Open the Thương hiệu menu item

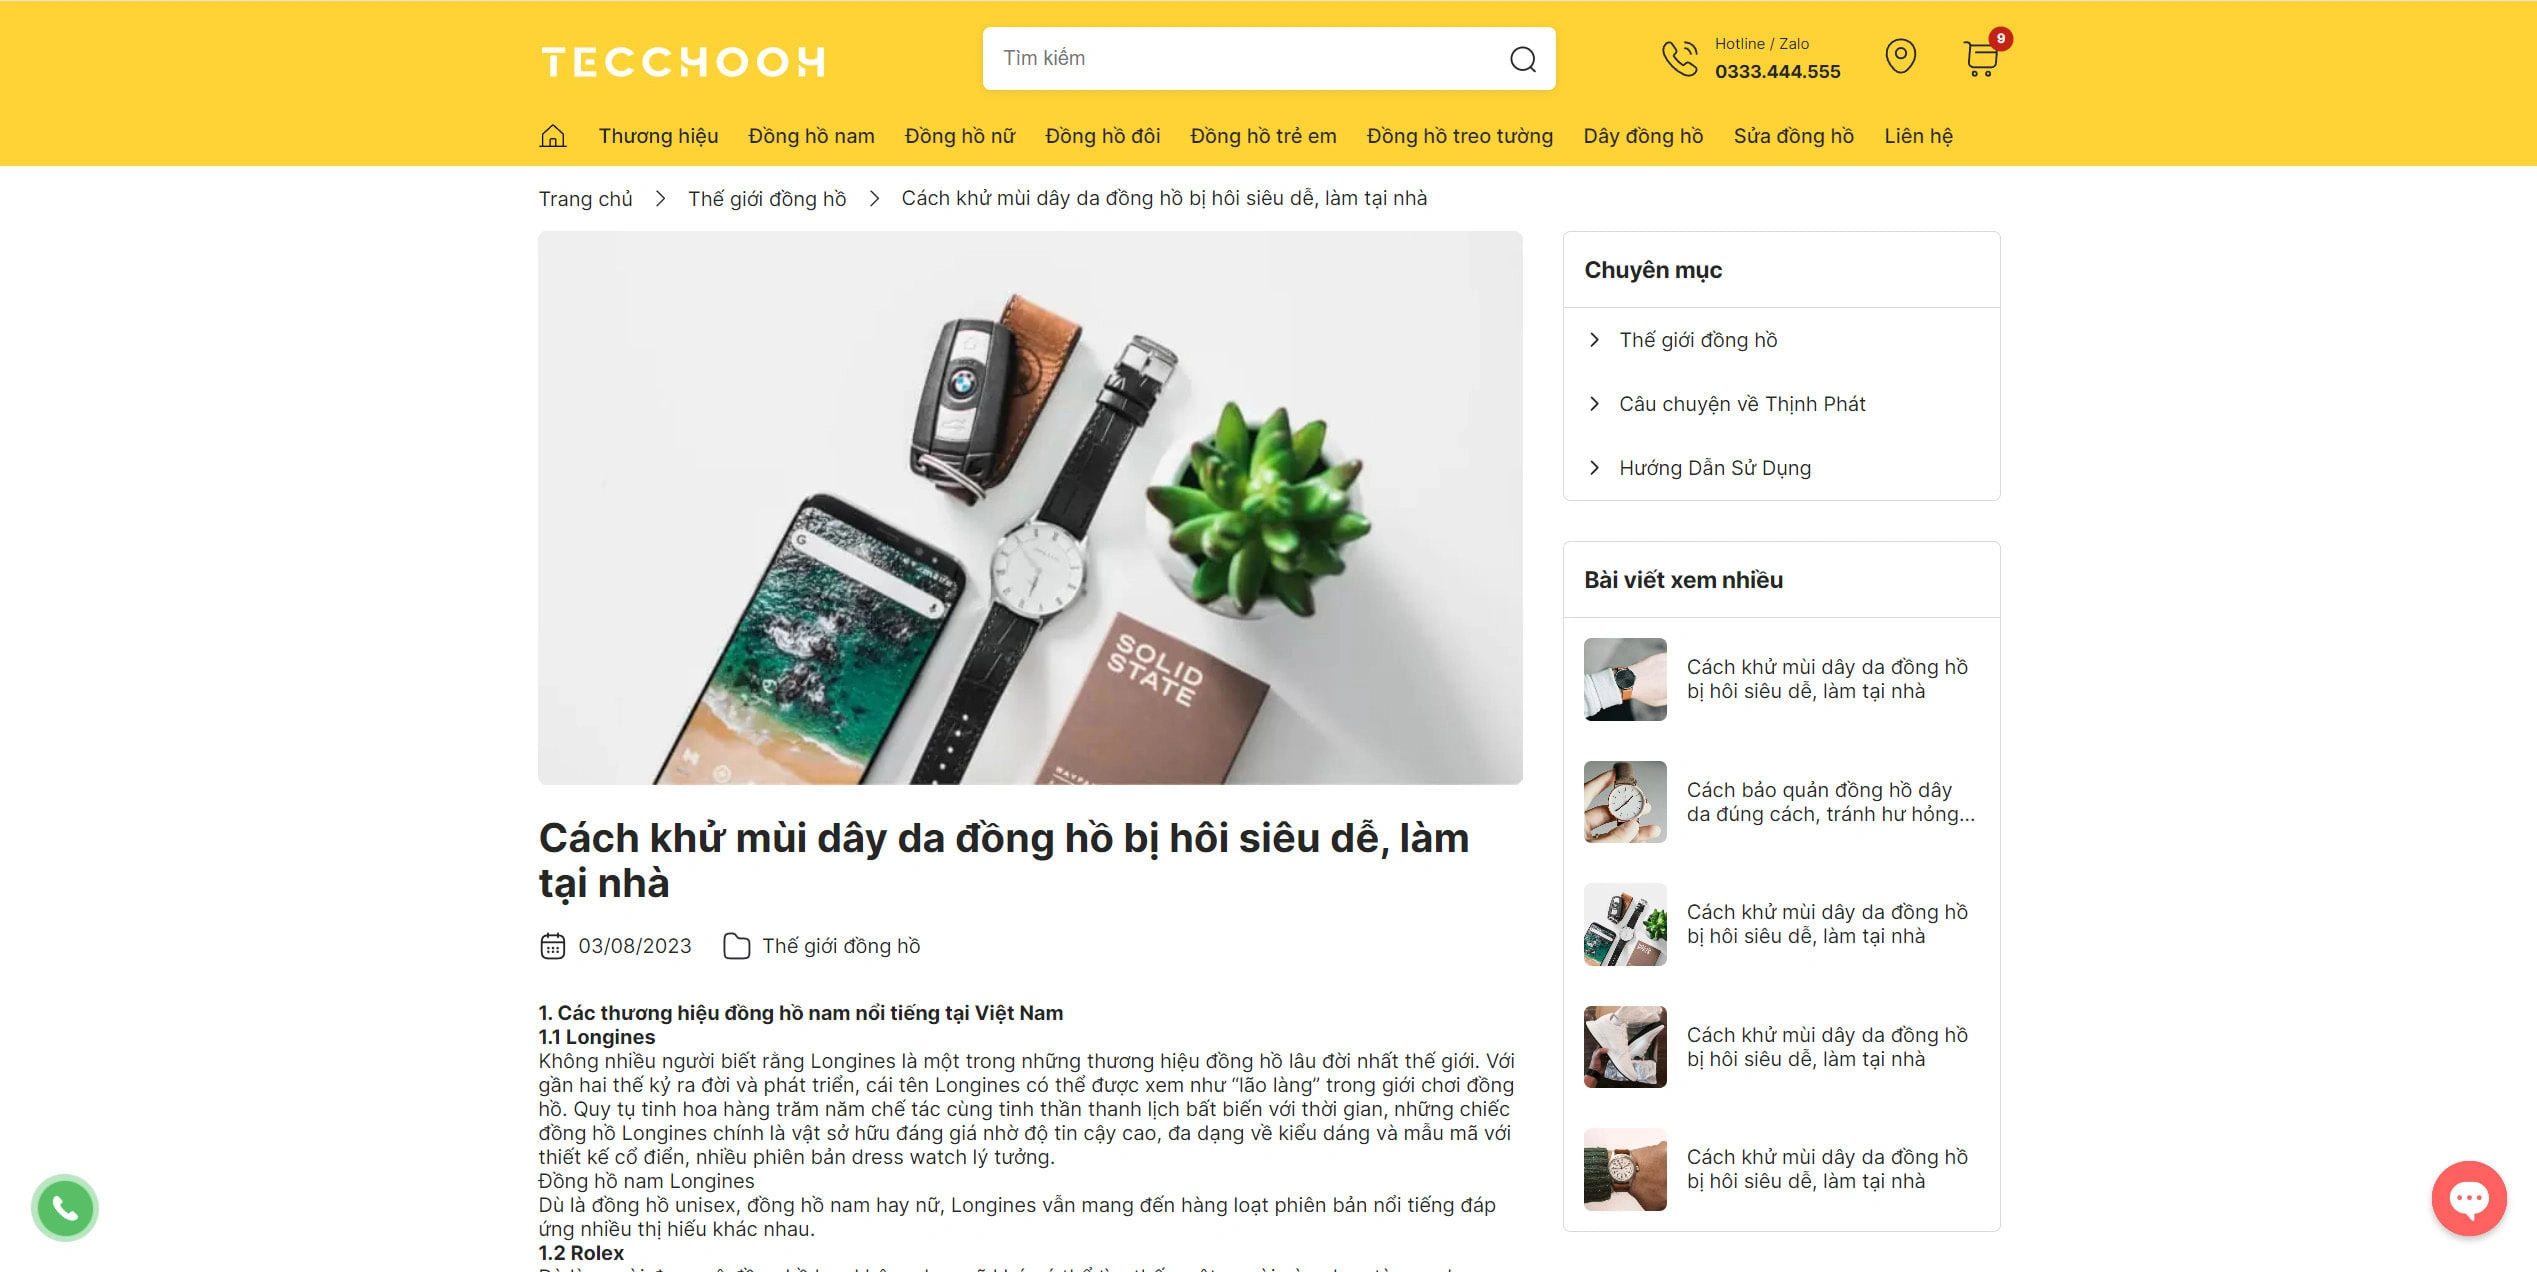tap(658, 136)
